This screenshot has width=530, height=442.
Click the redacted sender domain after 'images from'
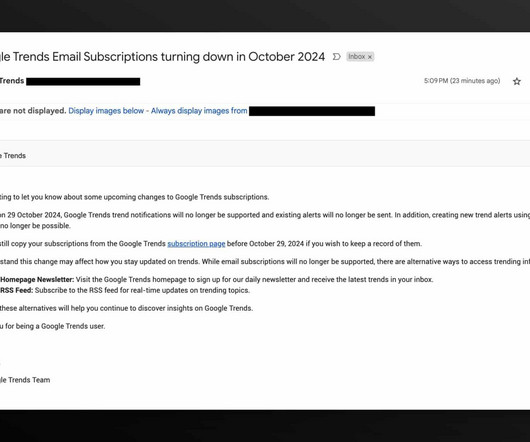point(312,111)
